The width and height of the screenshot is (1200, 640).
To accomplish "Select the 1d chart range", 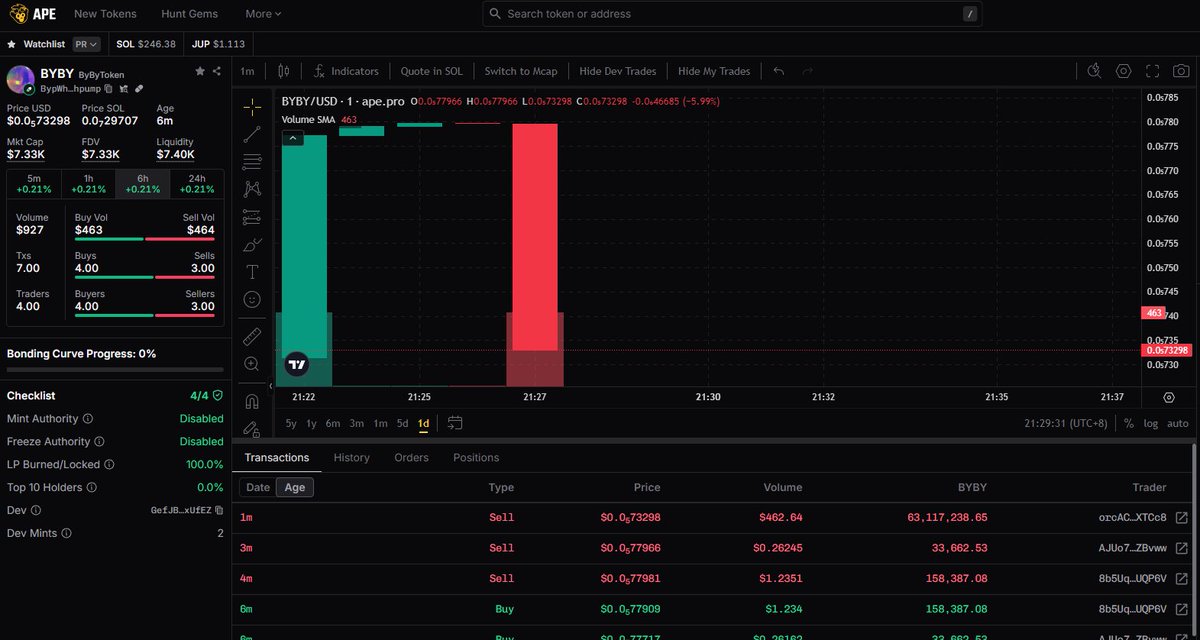I will (x=423, y=423).
